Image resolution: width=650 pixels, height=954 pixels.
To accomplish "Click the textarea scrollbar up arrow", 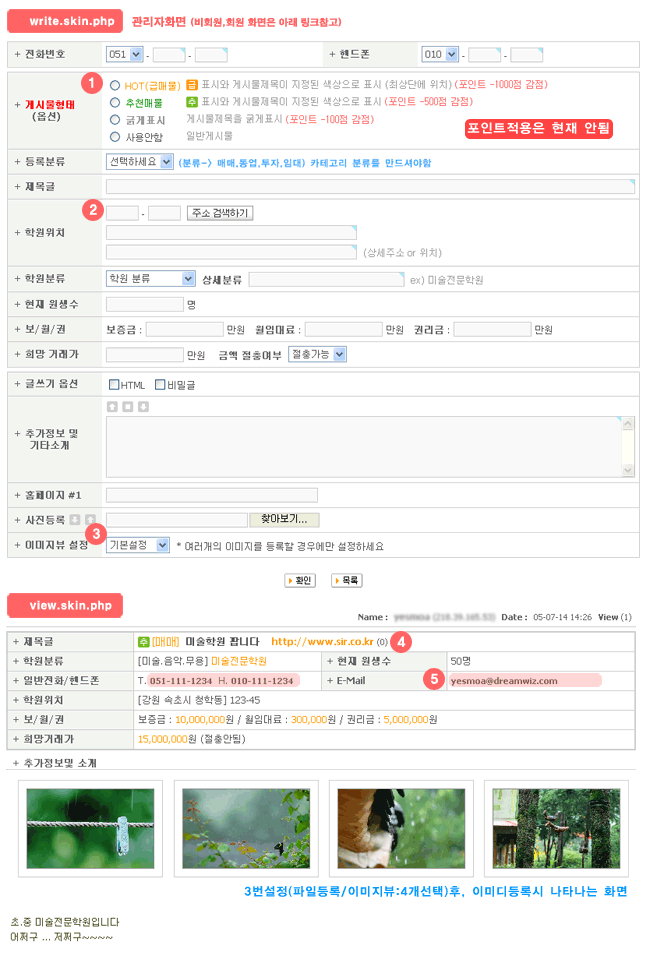I will pos(628,423).
